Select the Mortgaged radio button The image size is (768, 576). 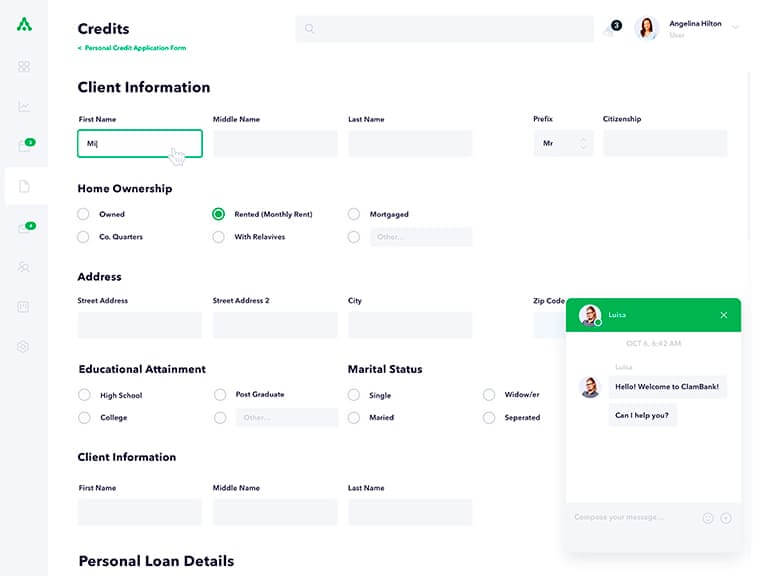(354, 214)
